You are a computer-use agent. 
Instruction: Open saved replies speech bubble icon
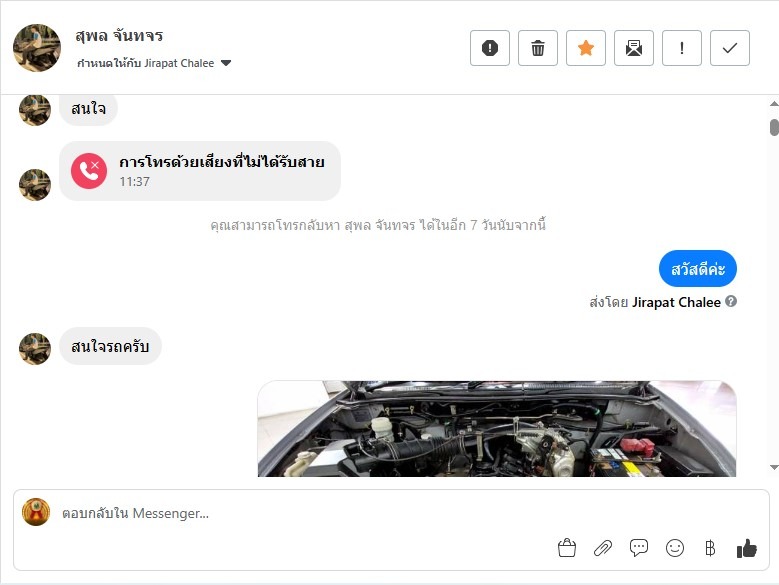[639, 548]
